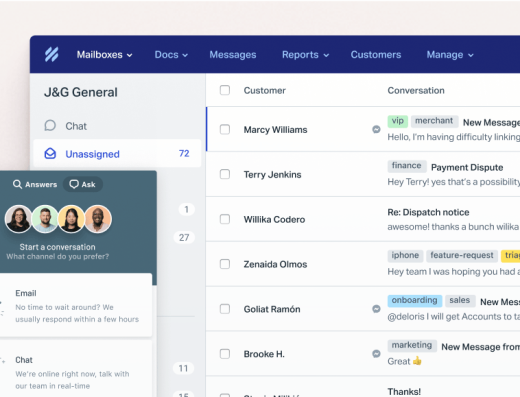Click messenger icon in Brooke H. row

[376, 354]
